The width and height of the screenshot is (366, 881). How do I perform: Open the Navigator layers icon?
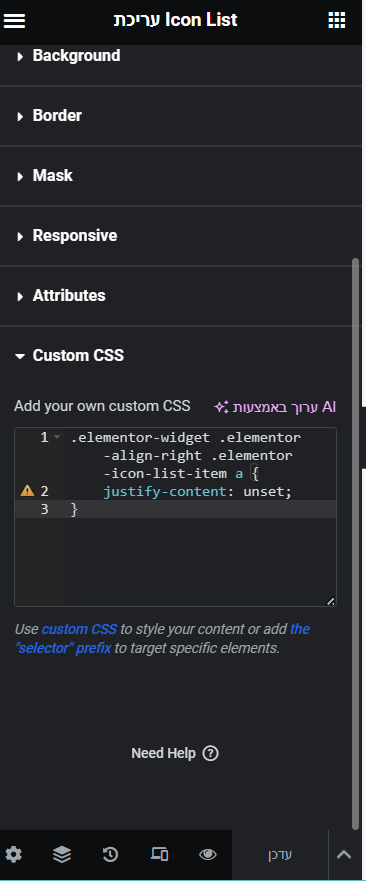[62, 855]
